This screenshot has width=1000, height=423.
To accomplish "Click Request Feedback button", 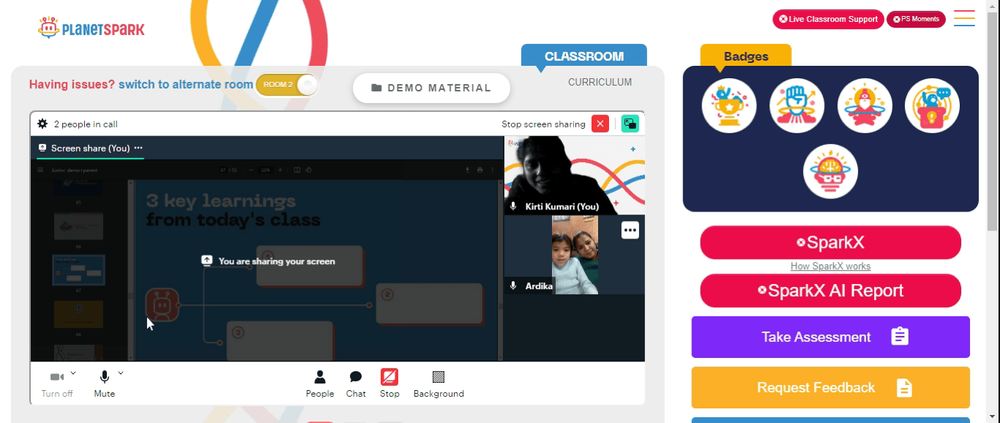I will 830,387.
